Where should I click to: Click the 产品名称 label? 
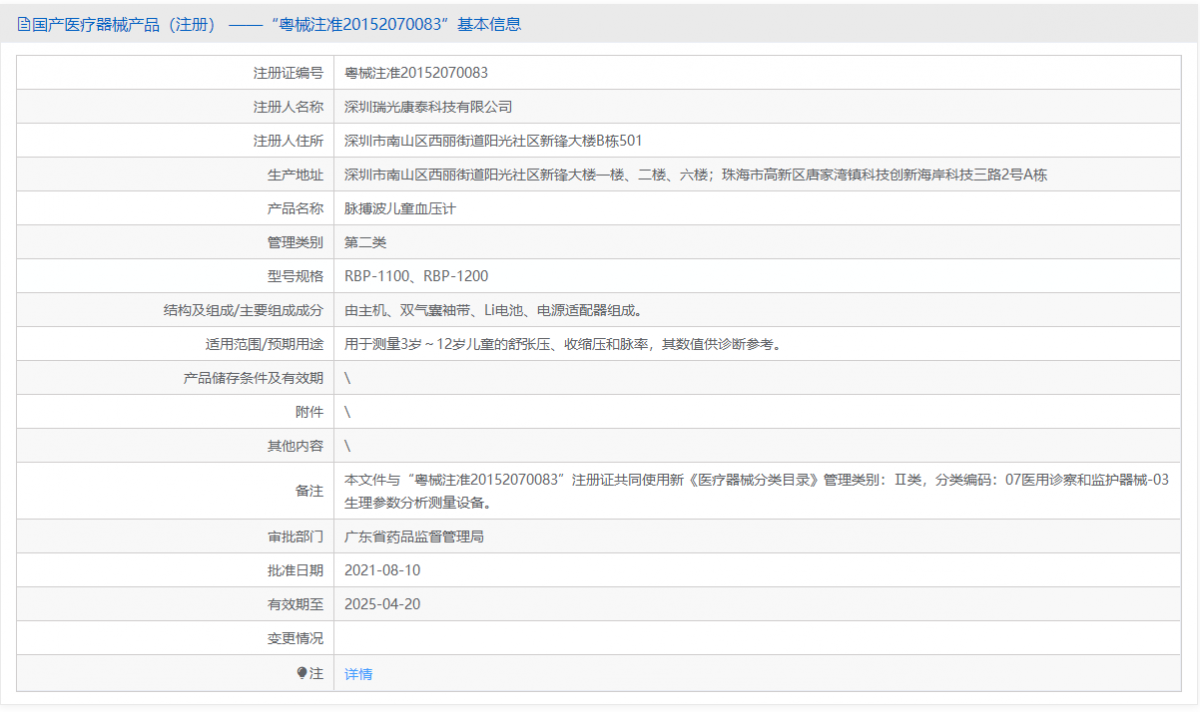click(296, 209)
